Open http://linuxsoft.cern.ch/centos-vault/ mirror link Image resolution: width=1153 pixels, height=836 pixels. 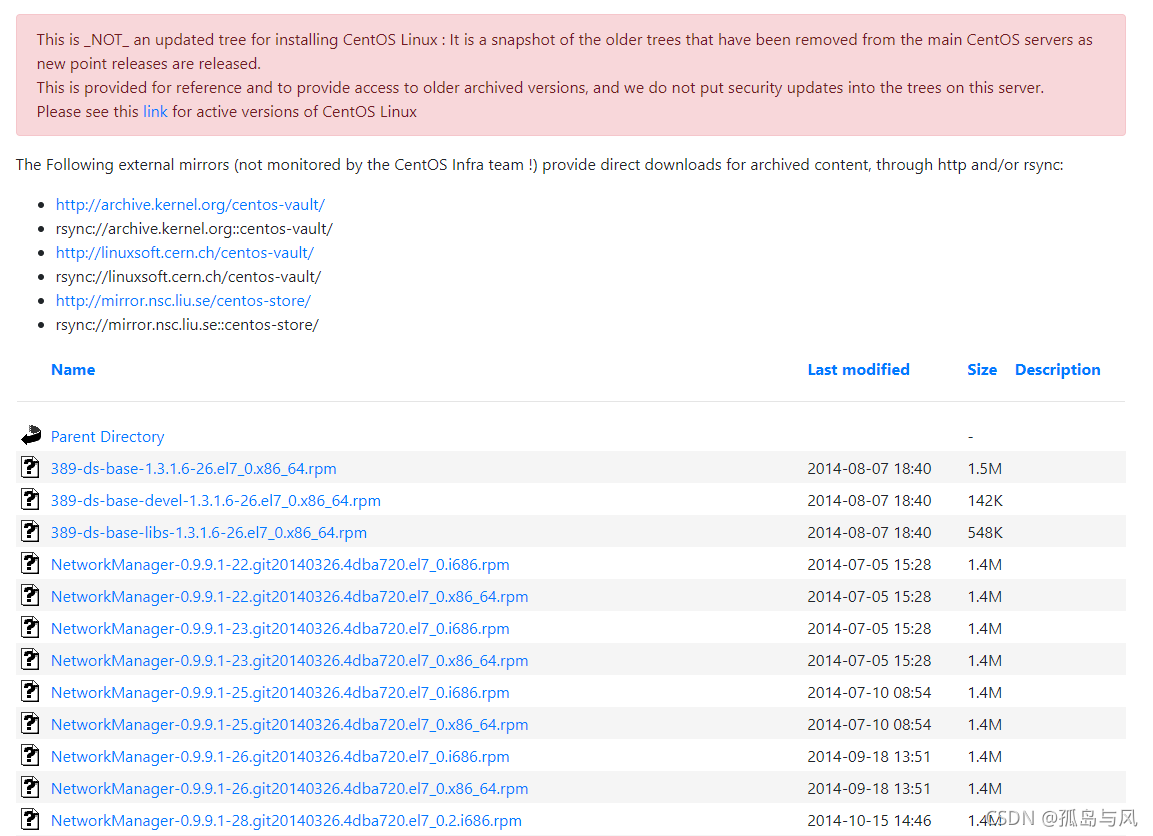coord(185,252)
